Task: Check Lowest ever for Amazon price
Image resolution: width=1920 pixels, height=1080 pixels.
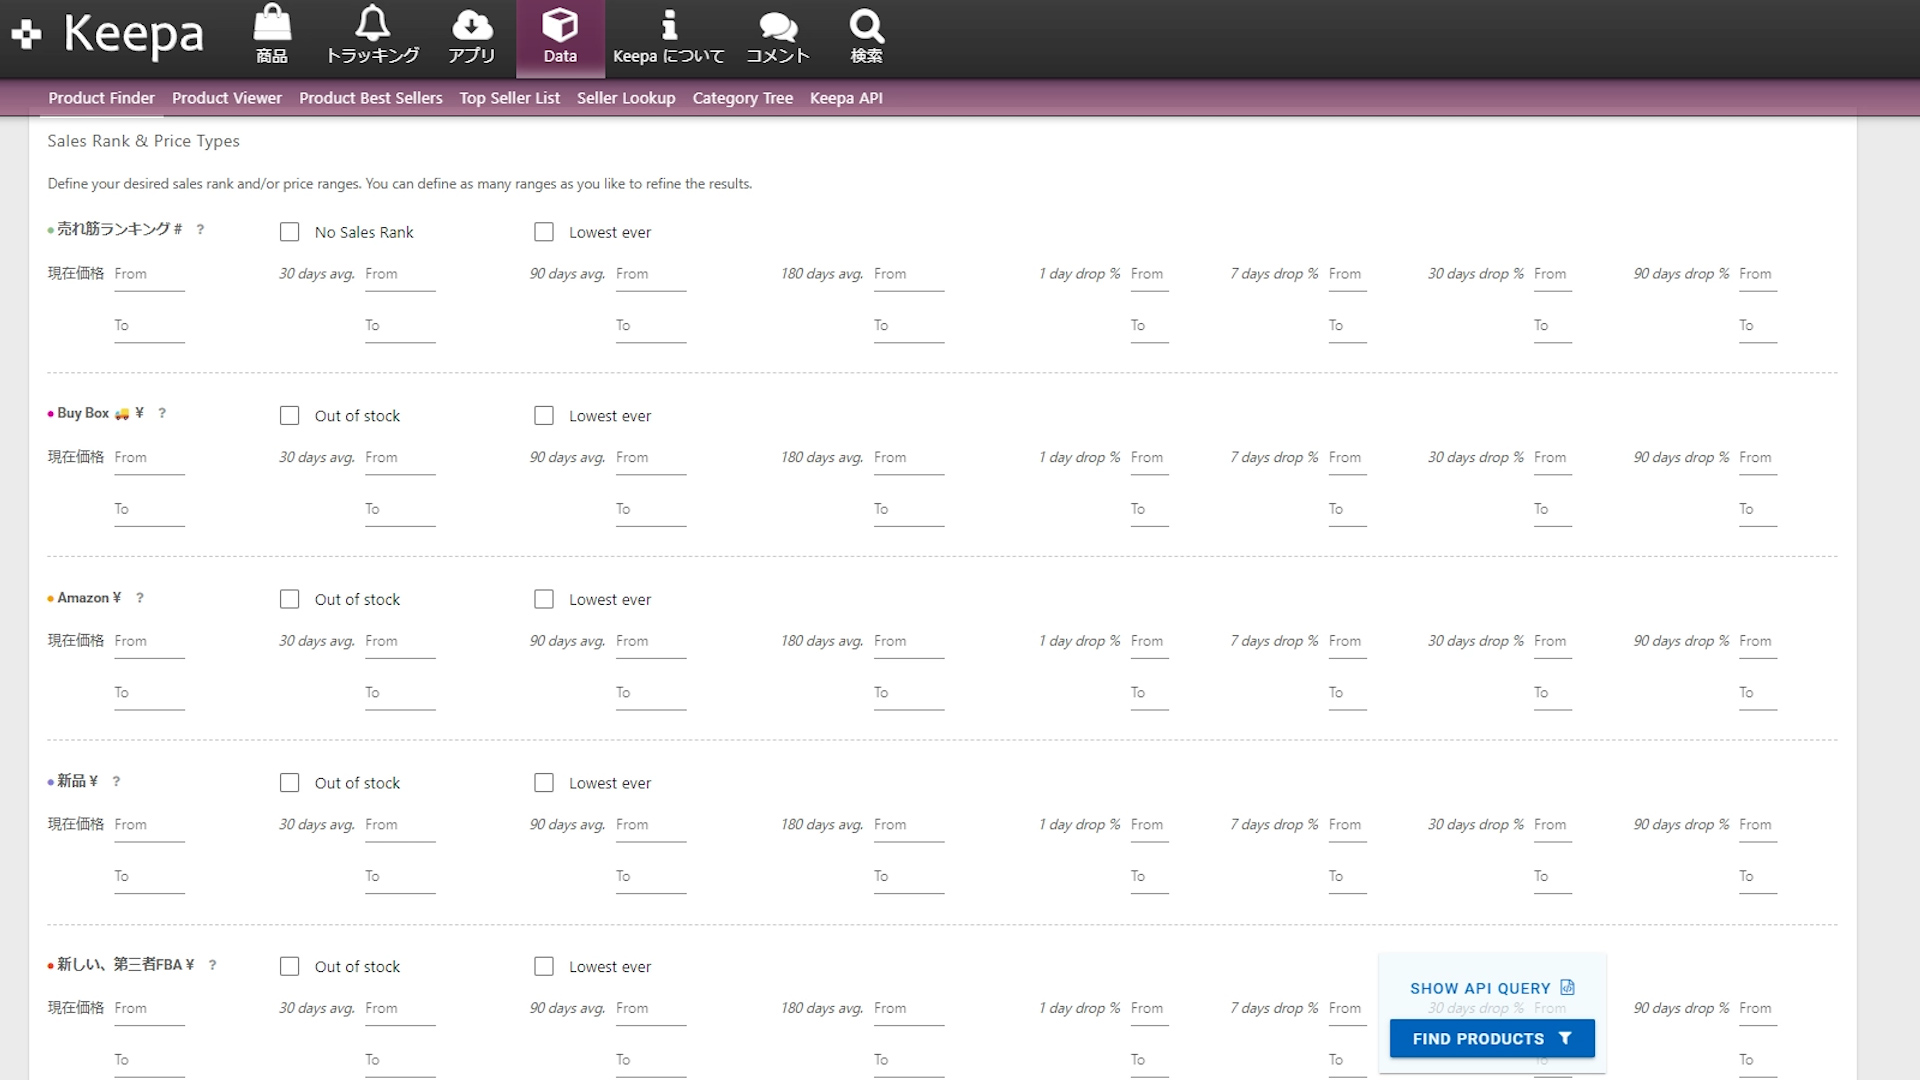Action: (x=544, y=599)
